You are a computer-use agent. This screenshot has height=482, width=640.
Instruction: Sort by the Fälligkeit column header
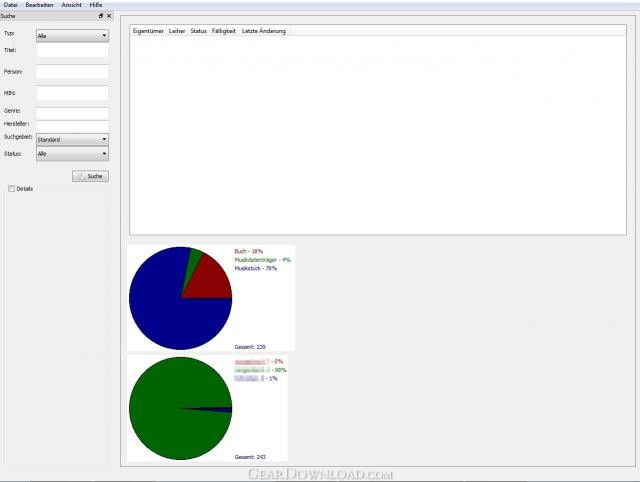tap(224, 31)
